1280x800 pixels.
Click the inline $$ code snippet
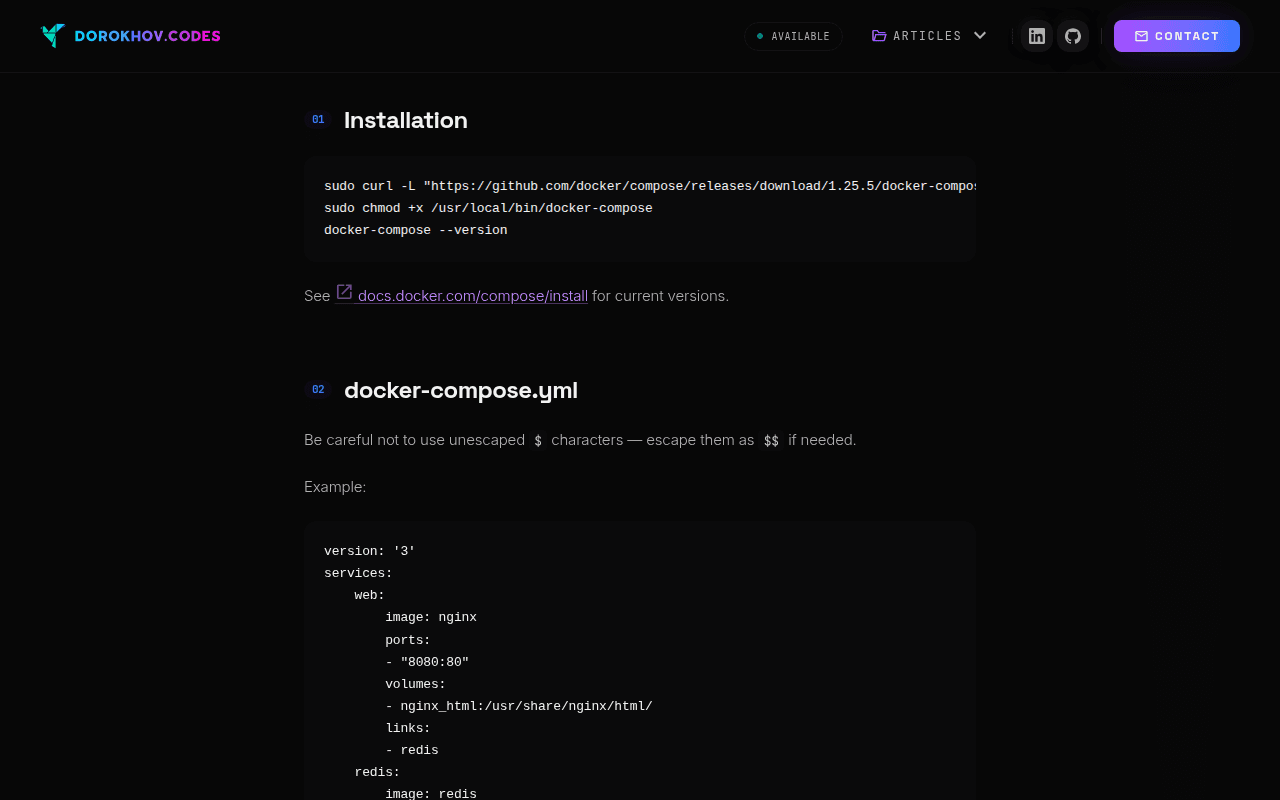coord(771,440)
